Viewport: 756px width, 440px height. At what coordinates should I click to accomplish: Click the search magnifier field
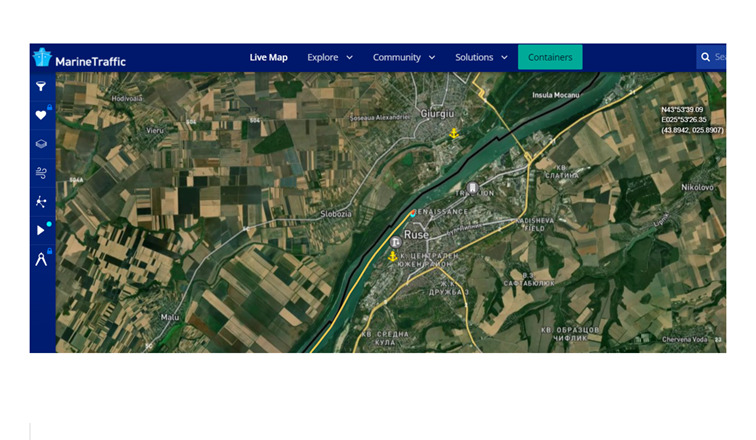click(x=711, y=58)
